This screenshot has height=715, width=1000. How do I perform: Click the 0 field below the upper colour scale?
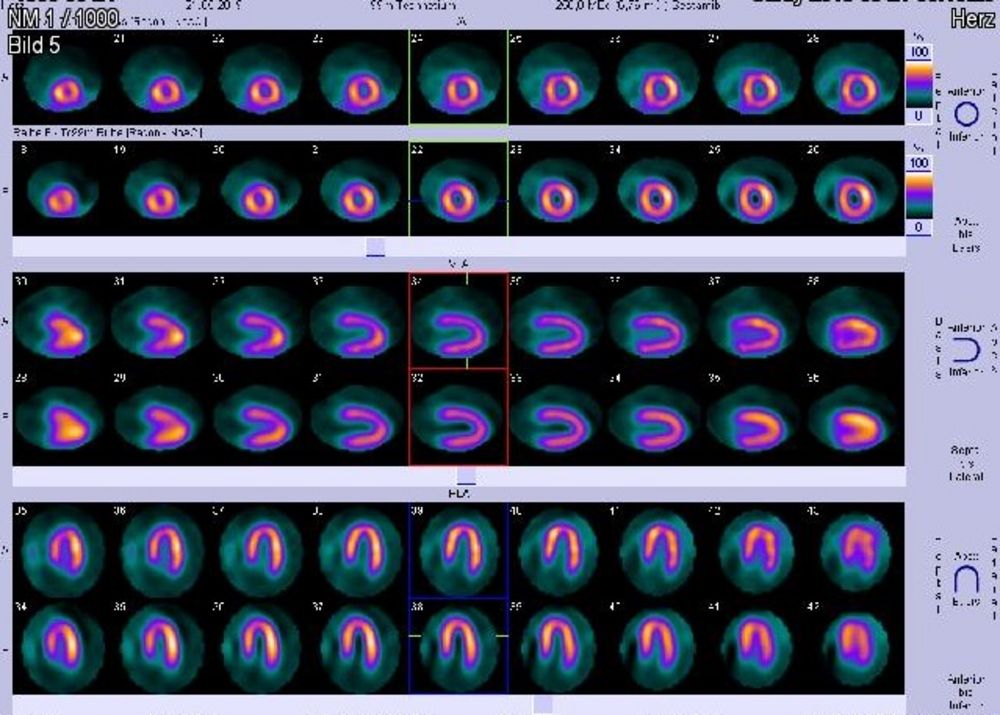[x=919, y=116]
